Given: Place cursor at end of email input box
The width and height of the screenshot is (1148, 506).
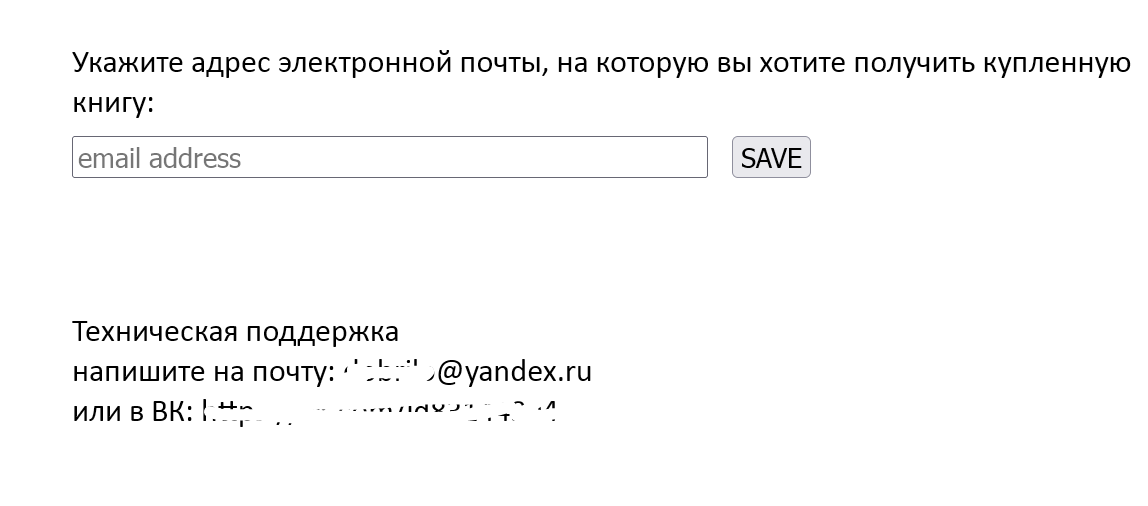Looking at the screenshot, I should (699, 157).
